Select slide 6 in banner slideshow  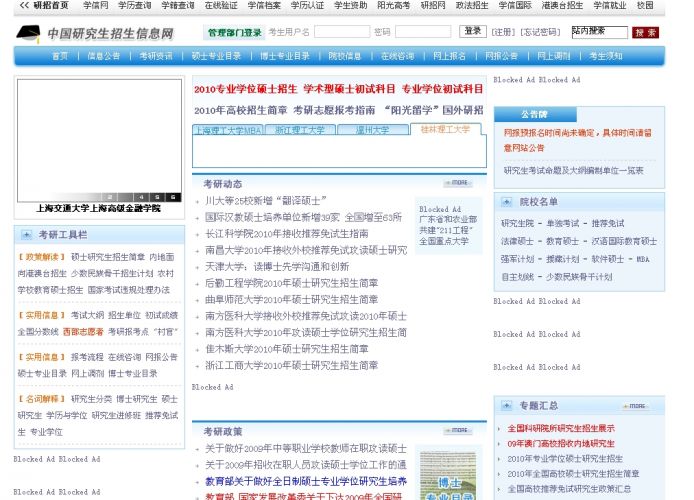tap(173, 197)
